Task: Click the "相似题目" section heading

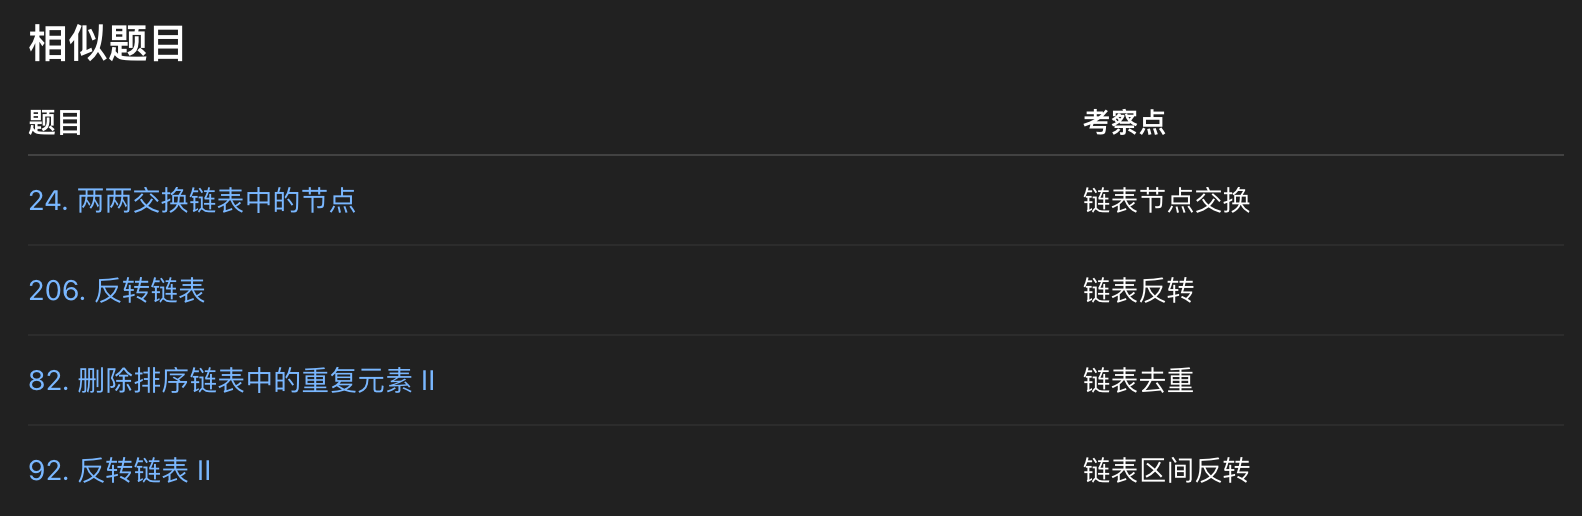Action: (107, 44)
